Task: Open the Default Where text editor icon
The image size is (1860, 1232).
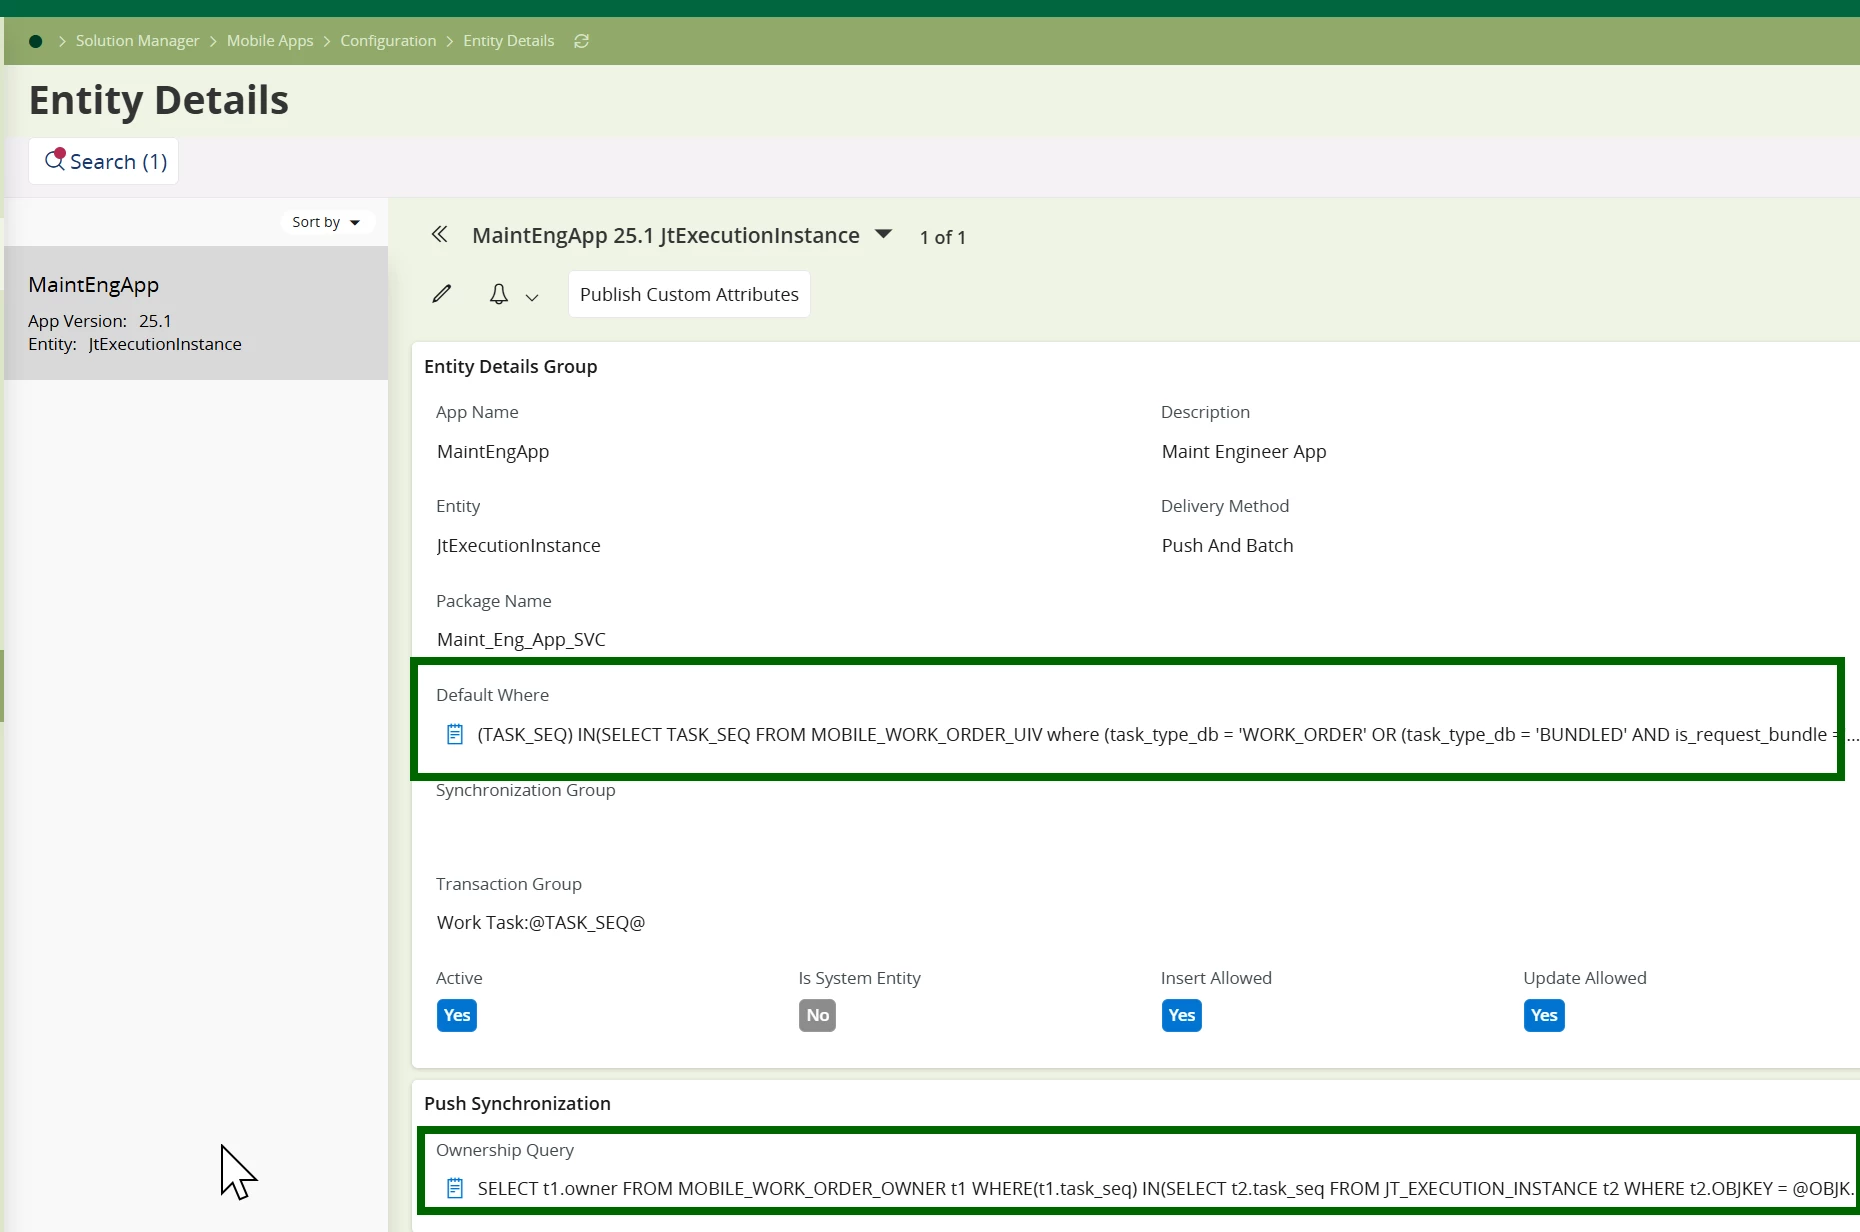Action: pos(455,735)
